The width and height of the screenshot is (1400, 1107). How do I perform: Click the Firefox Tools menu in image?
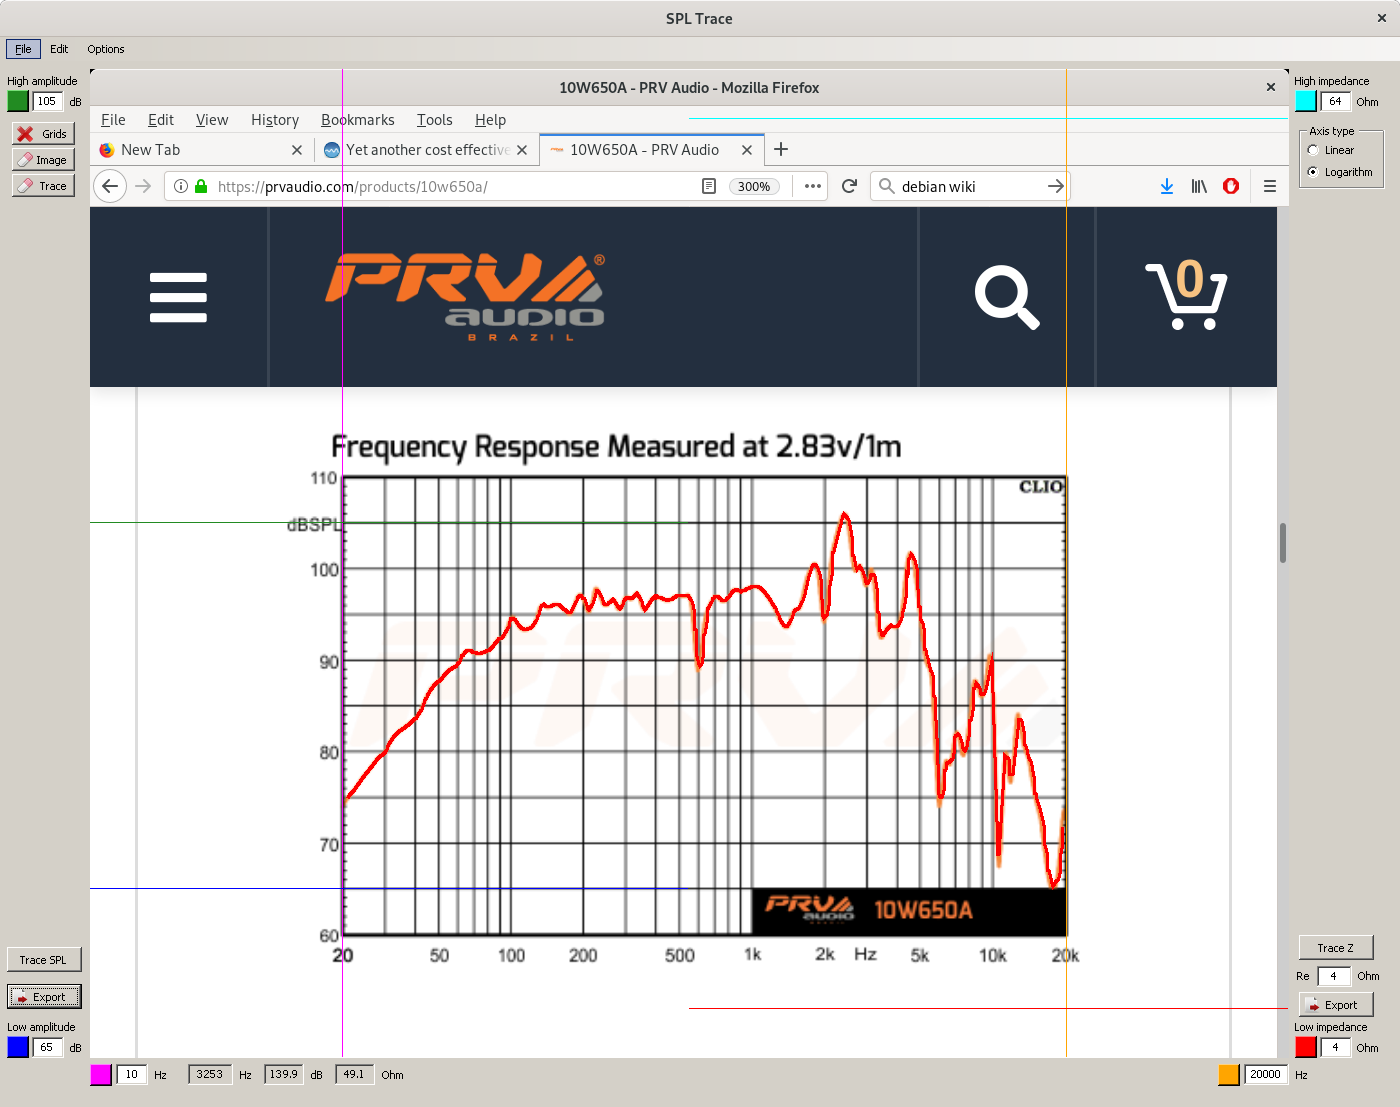(435, 120)
